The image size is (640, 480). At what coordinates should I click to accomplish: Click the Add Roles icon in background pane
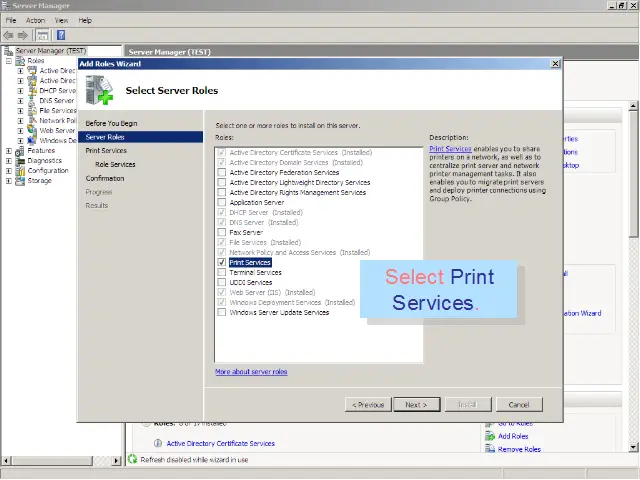[490, 436]
